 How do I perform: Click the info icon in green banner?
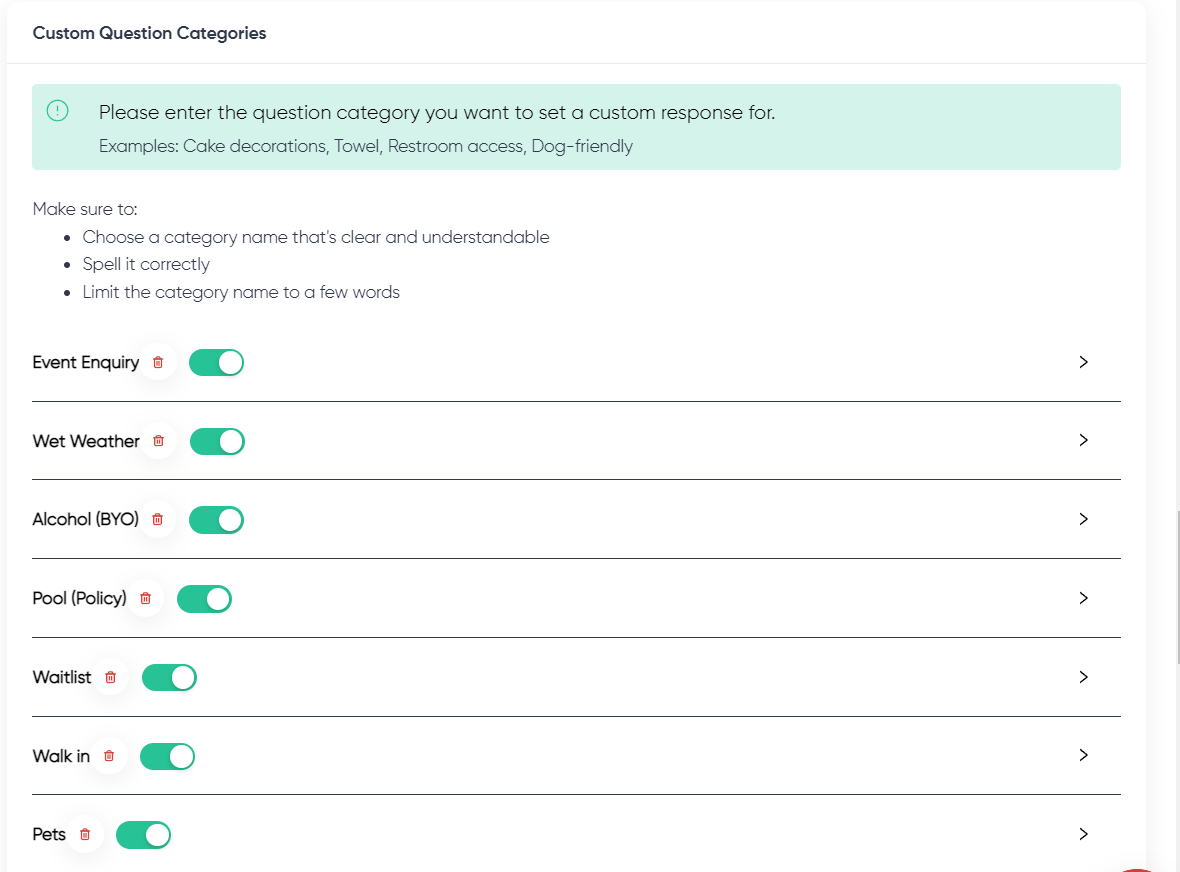coord(58,111)
